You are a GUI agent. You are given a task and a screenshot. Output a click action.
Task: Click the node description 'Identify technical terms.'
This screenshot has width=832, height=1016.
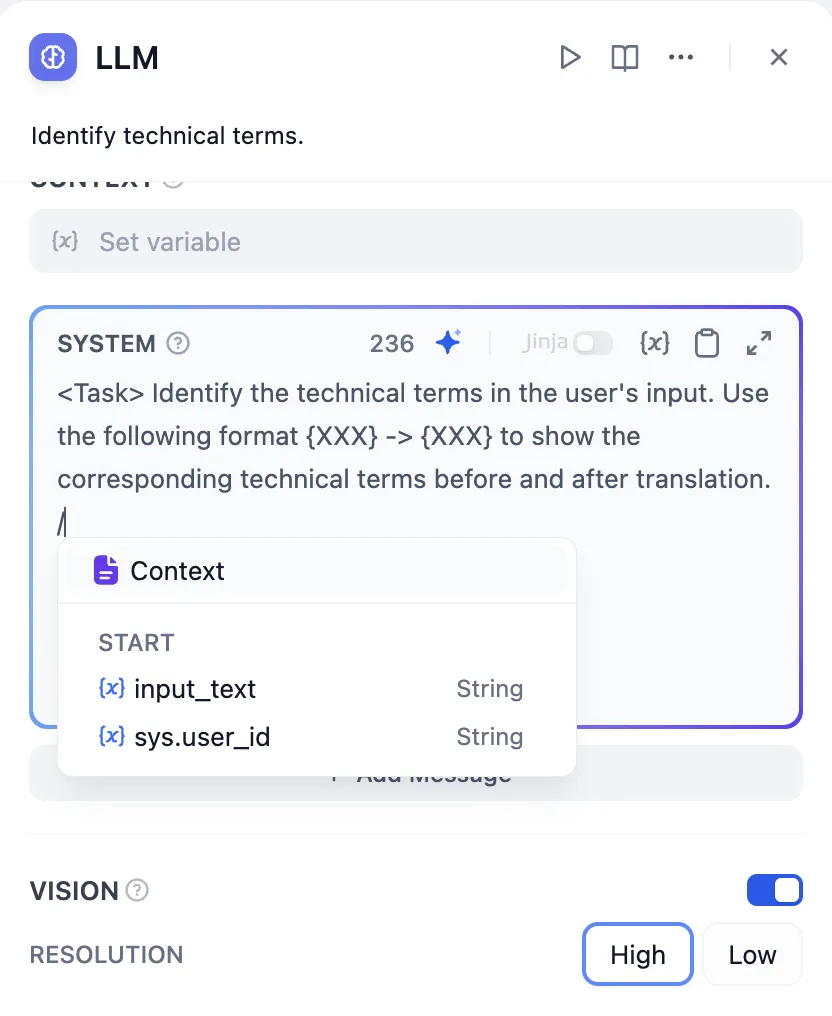(167, 135)
